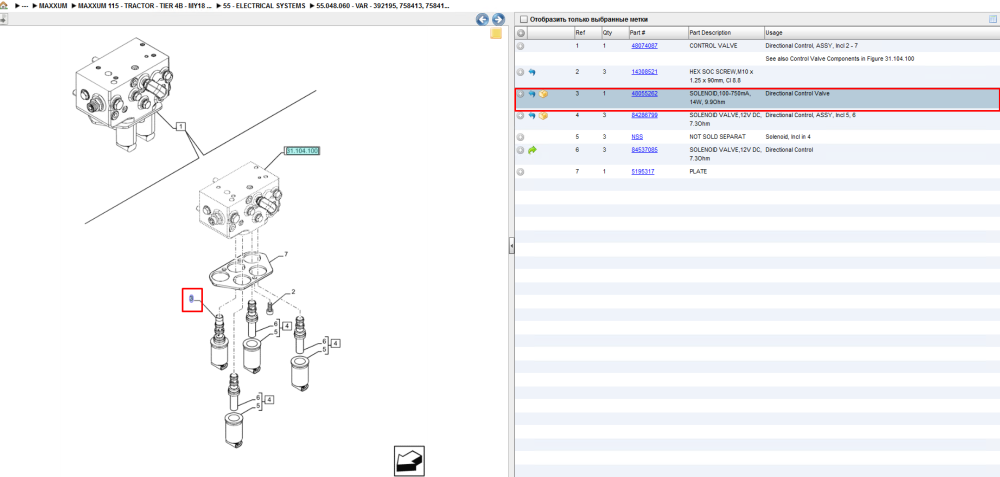This screenshot has height=477, width=1000.
Task: Click callout 1 in the diagram
Action: click(x=181, y=127)
